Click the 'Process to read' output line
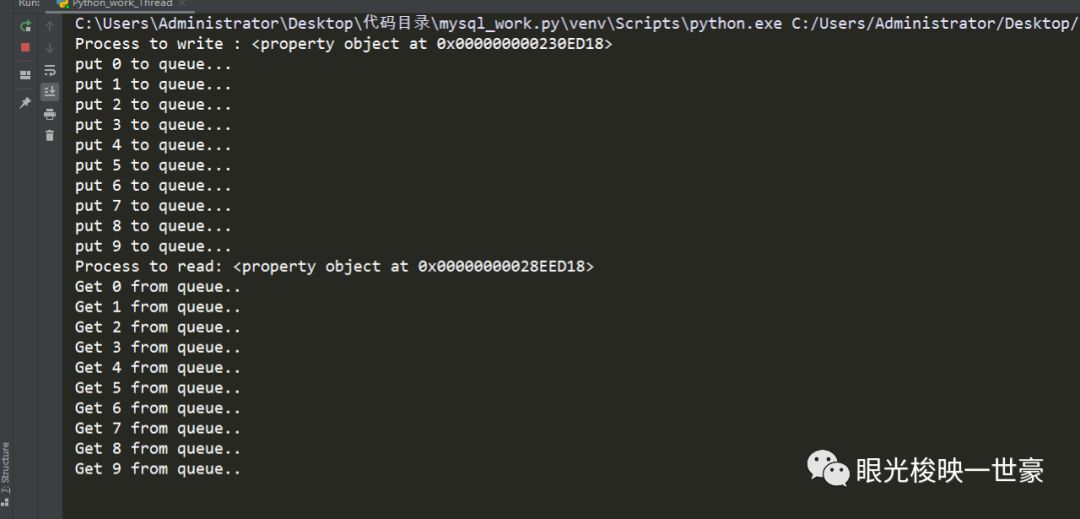1080x519 pixels. [x=333, y=266]
